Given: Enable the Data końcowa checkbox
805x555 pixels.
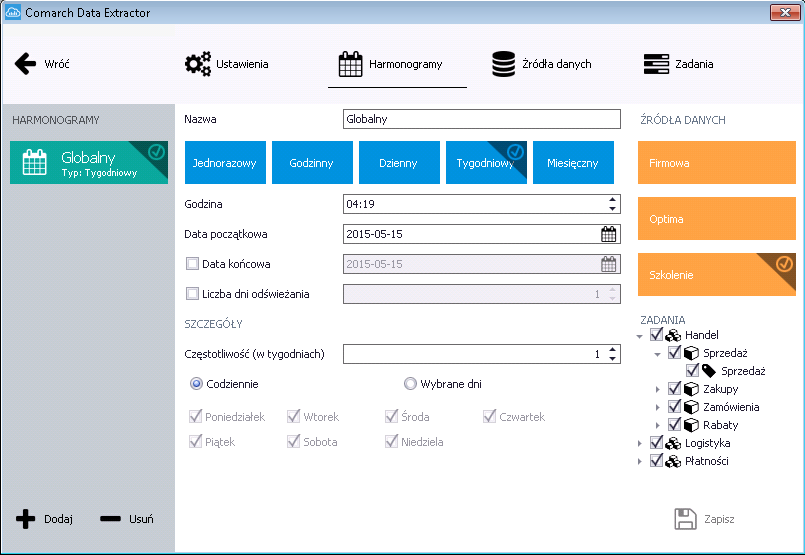Looking at the screenshot, I should (193, 264).
